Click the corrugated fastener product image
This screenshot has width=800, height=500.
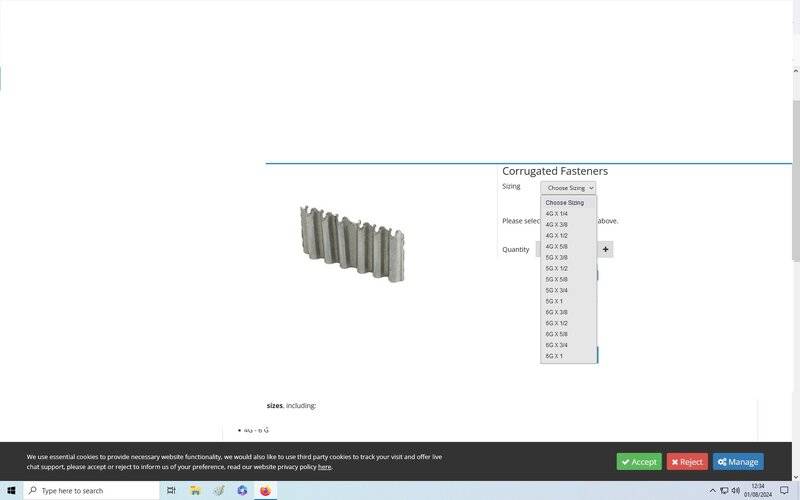pos(352,243)
